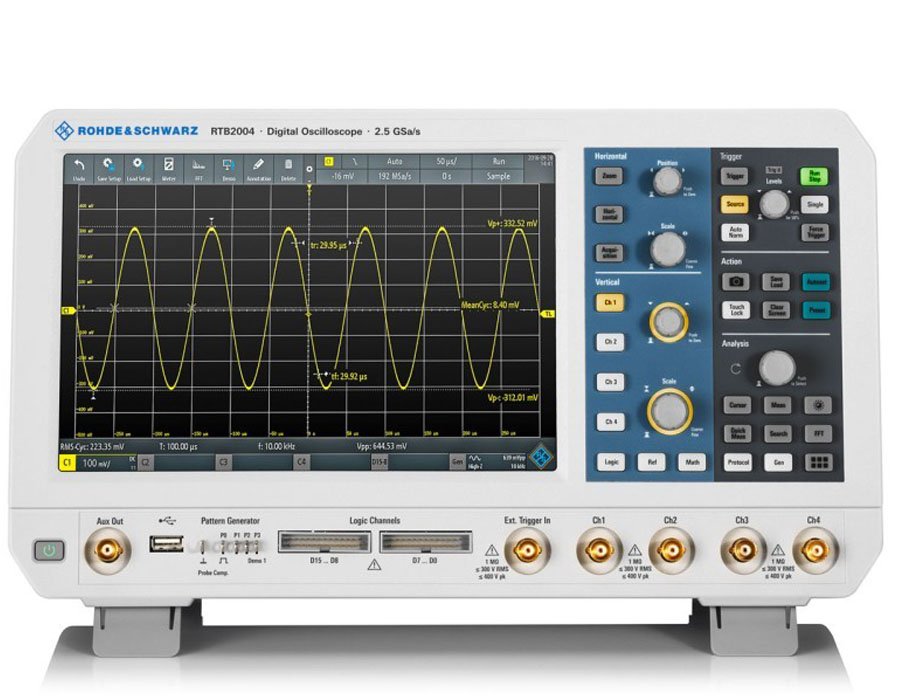Tap the Delete trash icon

coord(288,167)
